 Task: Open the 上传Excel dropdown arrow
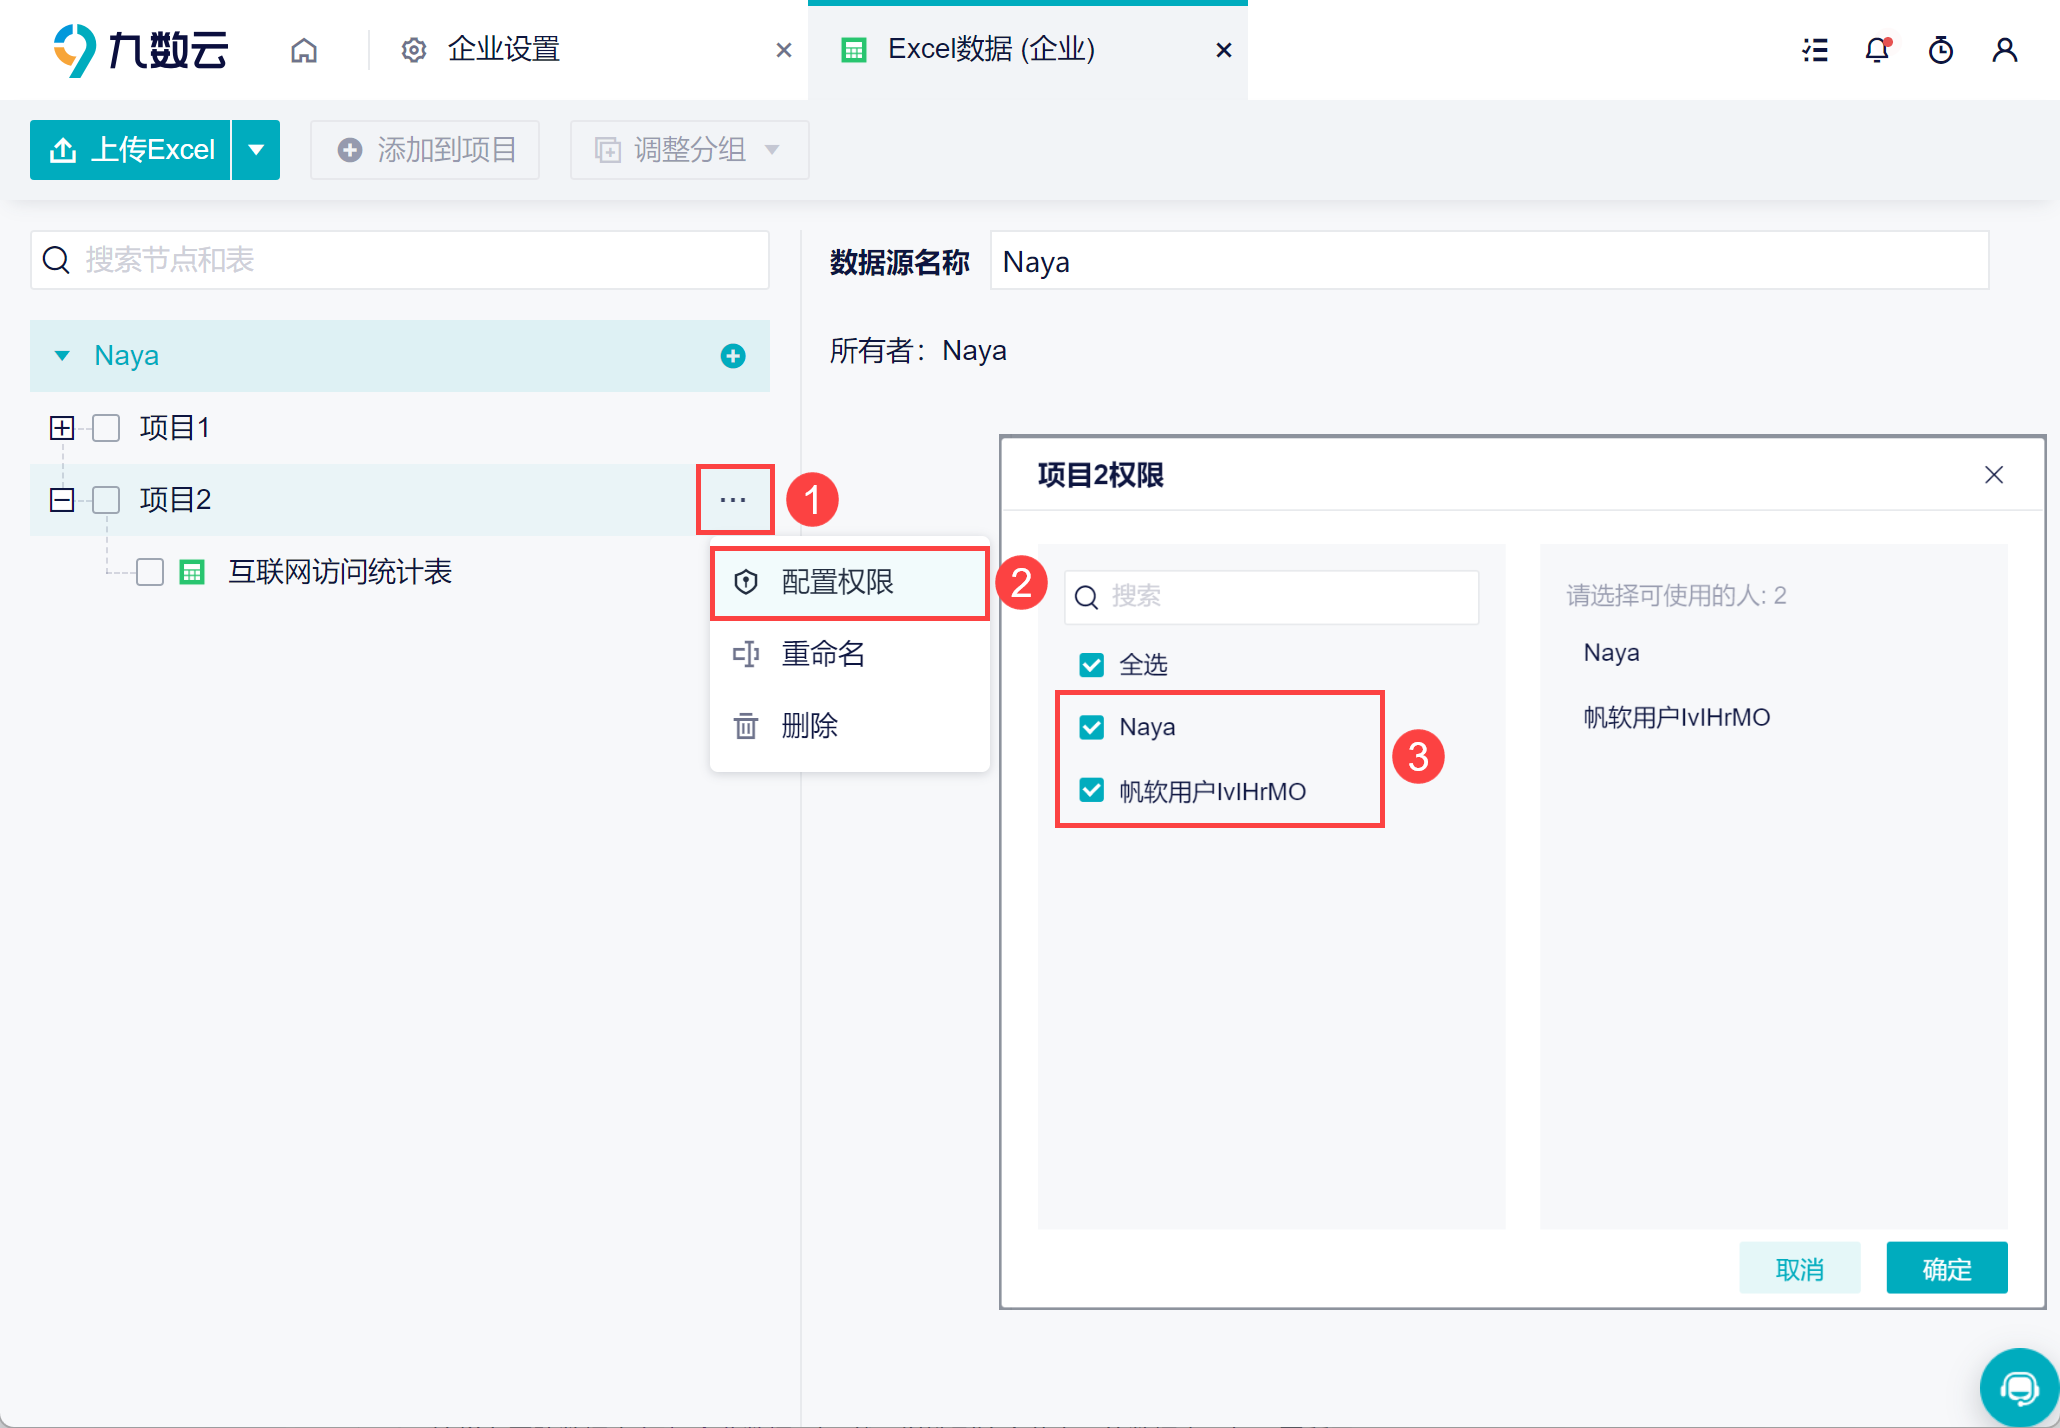click(x=256, y=150)
